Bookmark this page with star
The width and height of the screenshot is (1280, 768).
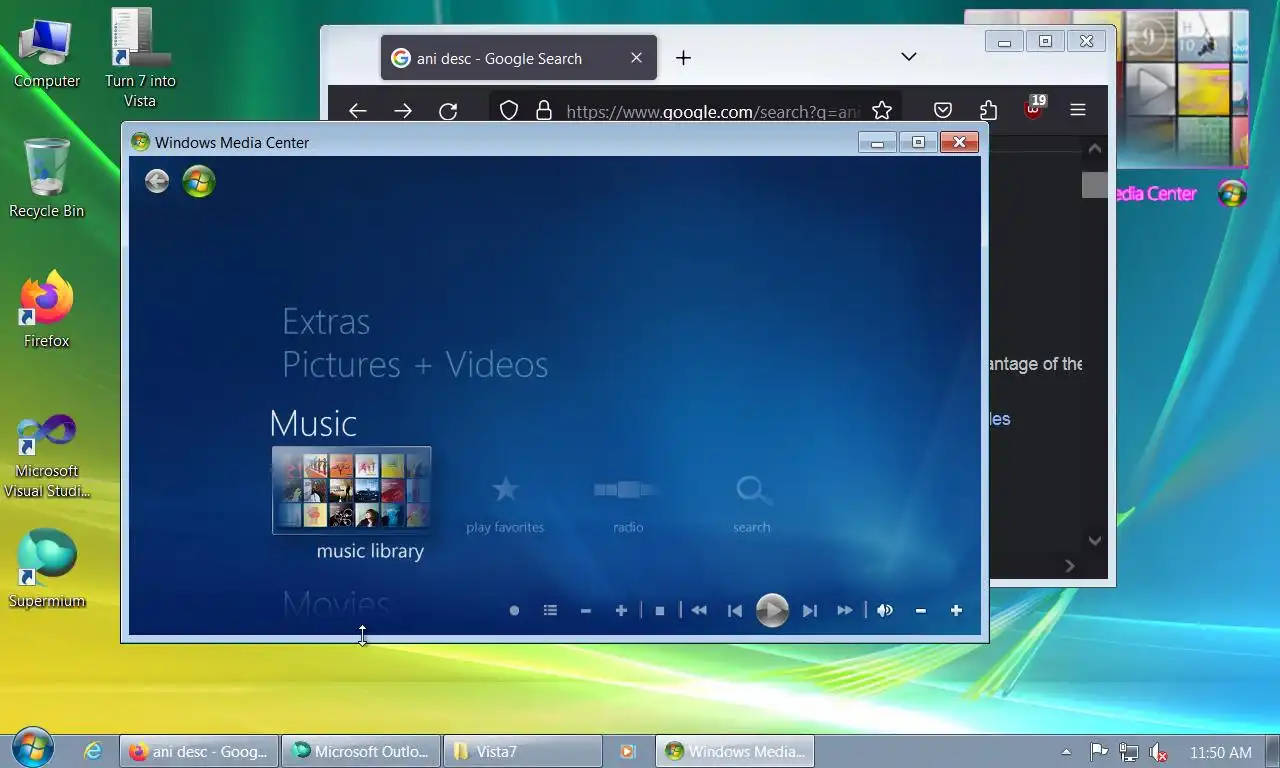881,110
